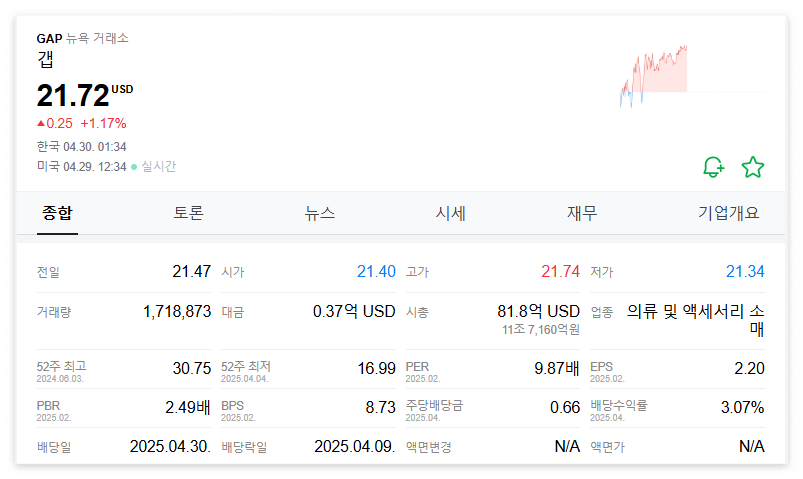Switch to the 기업개요 tab
The width and height of the screenshot is (803, 479).
coord(728,213)
